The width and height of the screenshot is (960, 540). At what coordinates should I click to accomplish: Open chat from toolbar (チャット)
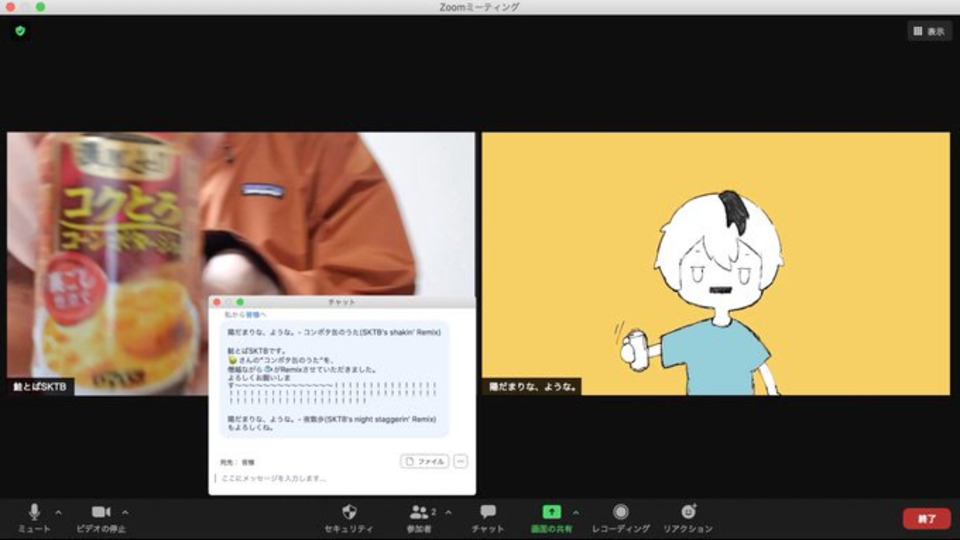(488, 518)
